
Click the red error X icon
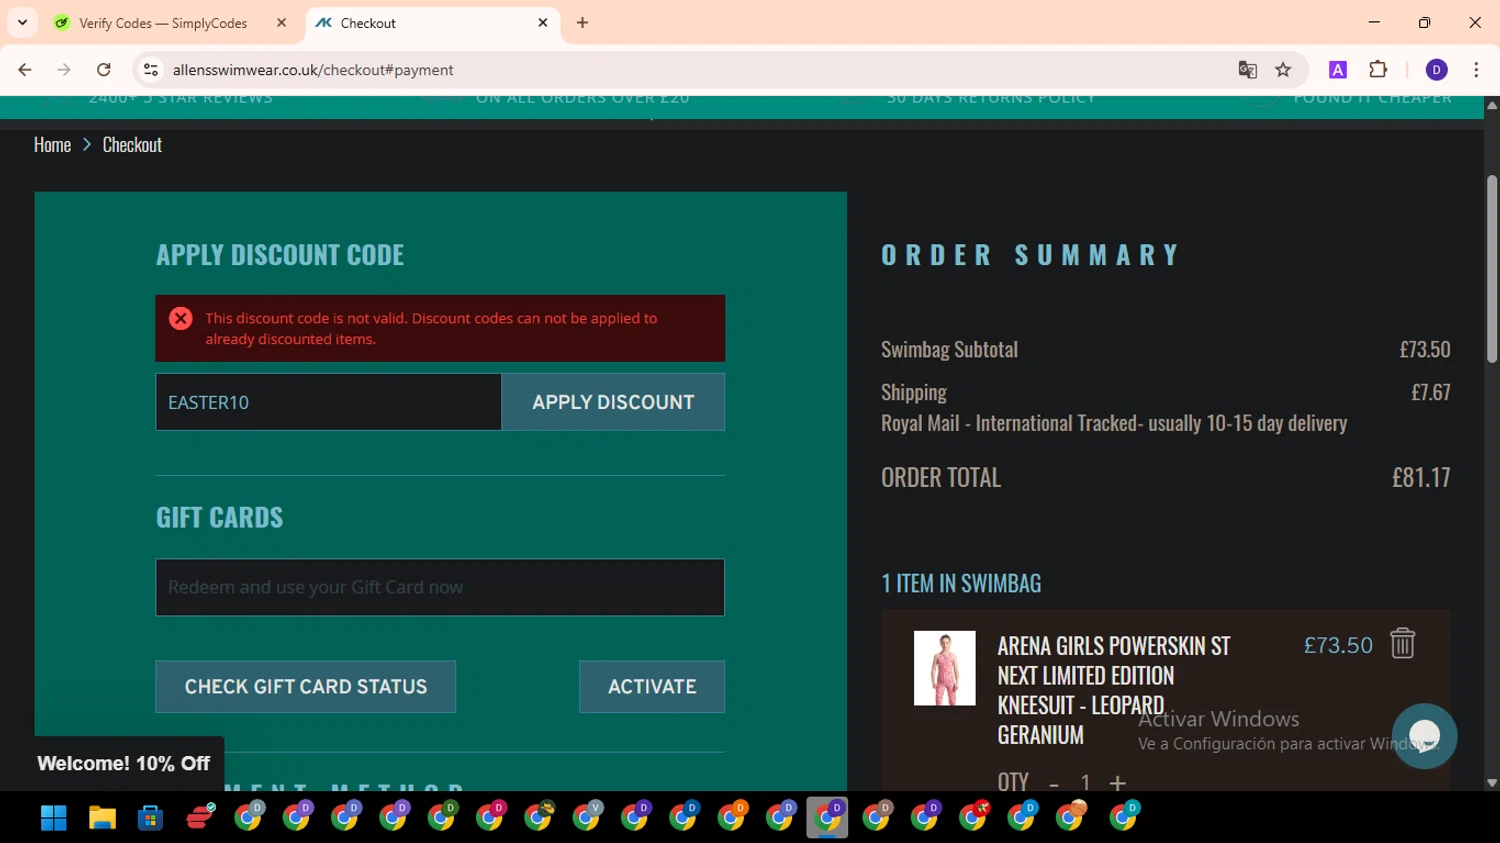pos(181,318)
